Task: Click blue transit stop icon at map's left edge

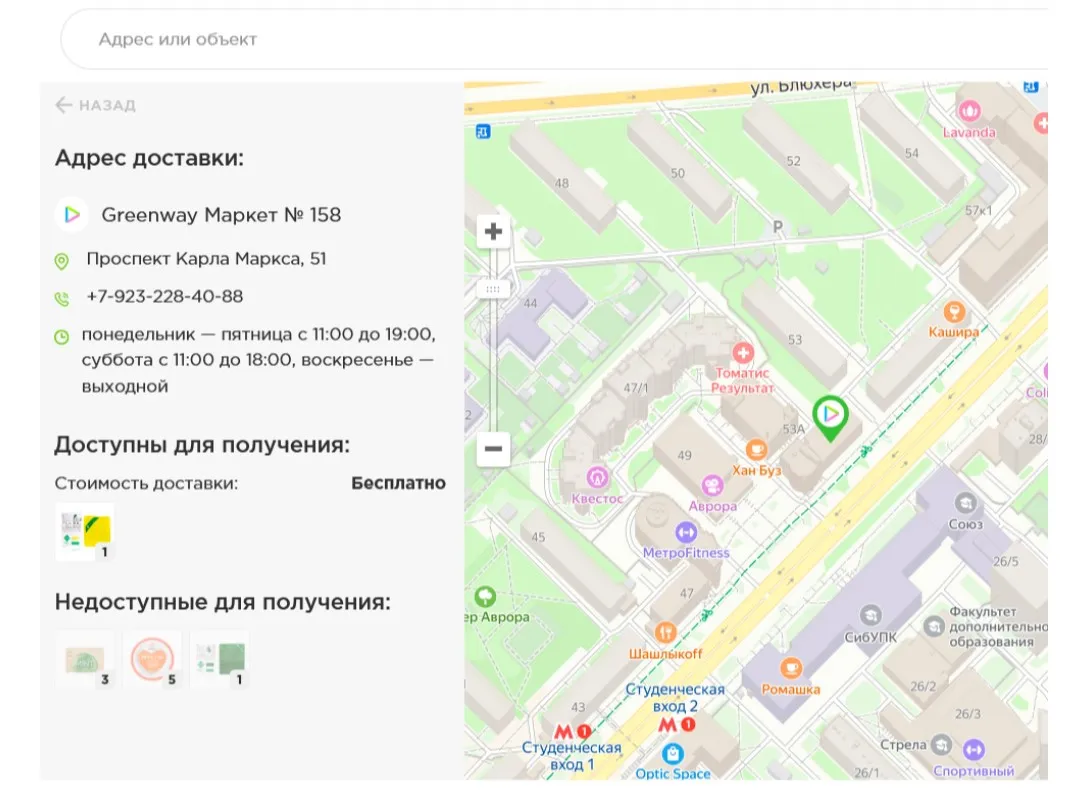Action: (x=483, y=131)
